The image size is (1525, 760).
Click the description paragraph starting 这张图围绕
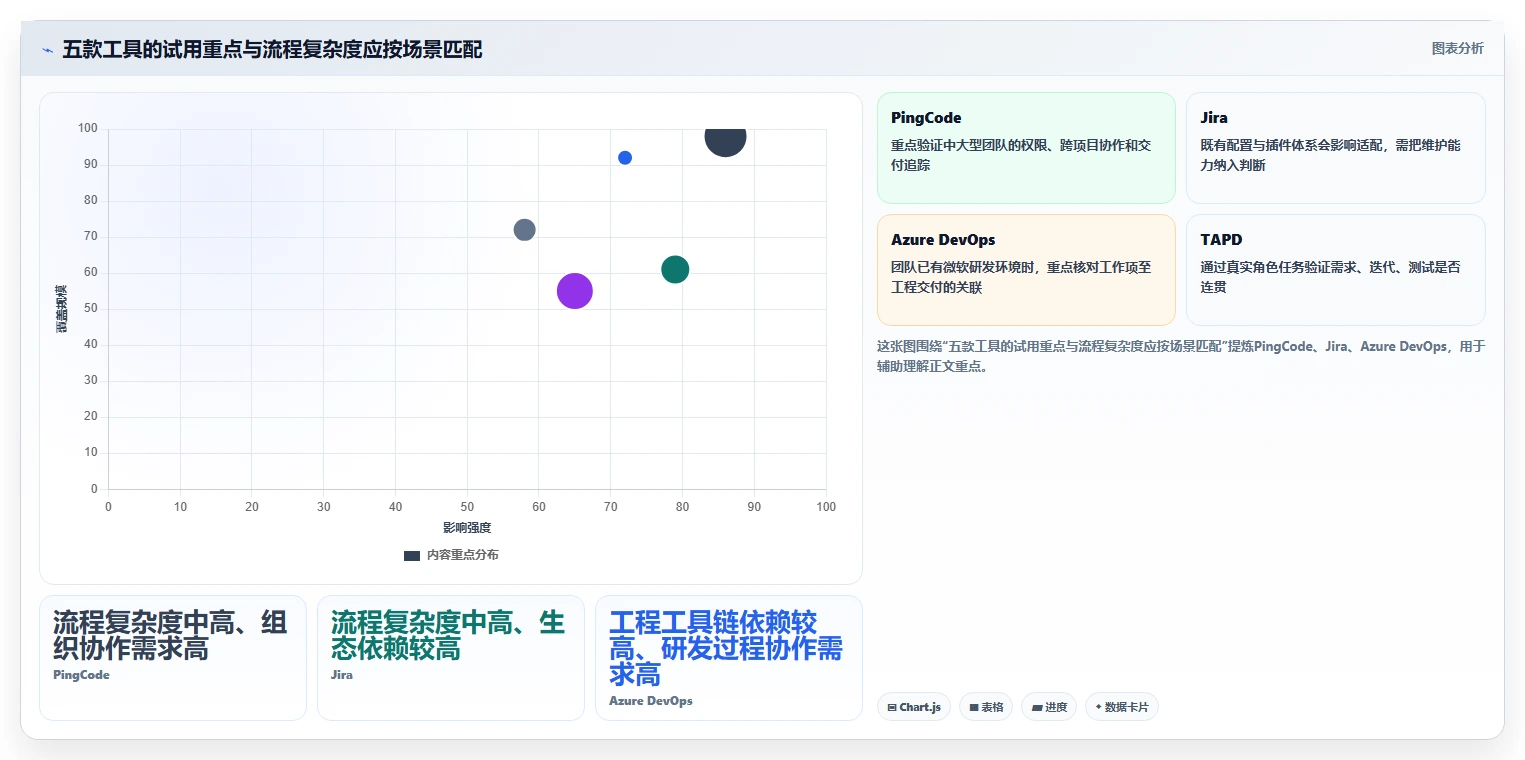click(1181, 356)
